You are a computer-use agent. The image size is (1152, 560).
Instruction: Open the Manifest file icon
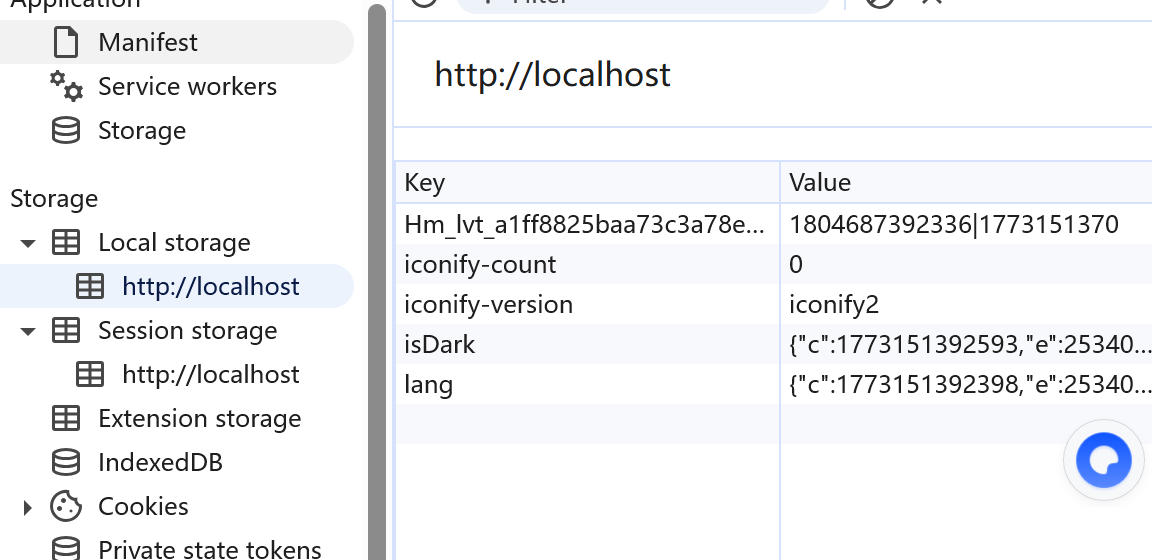tap(66, 43)
